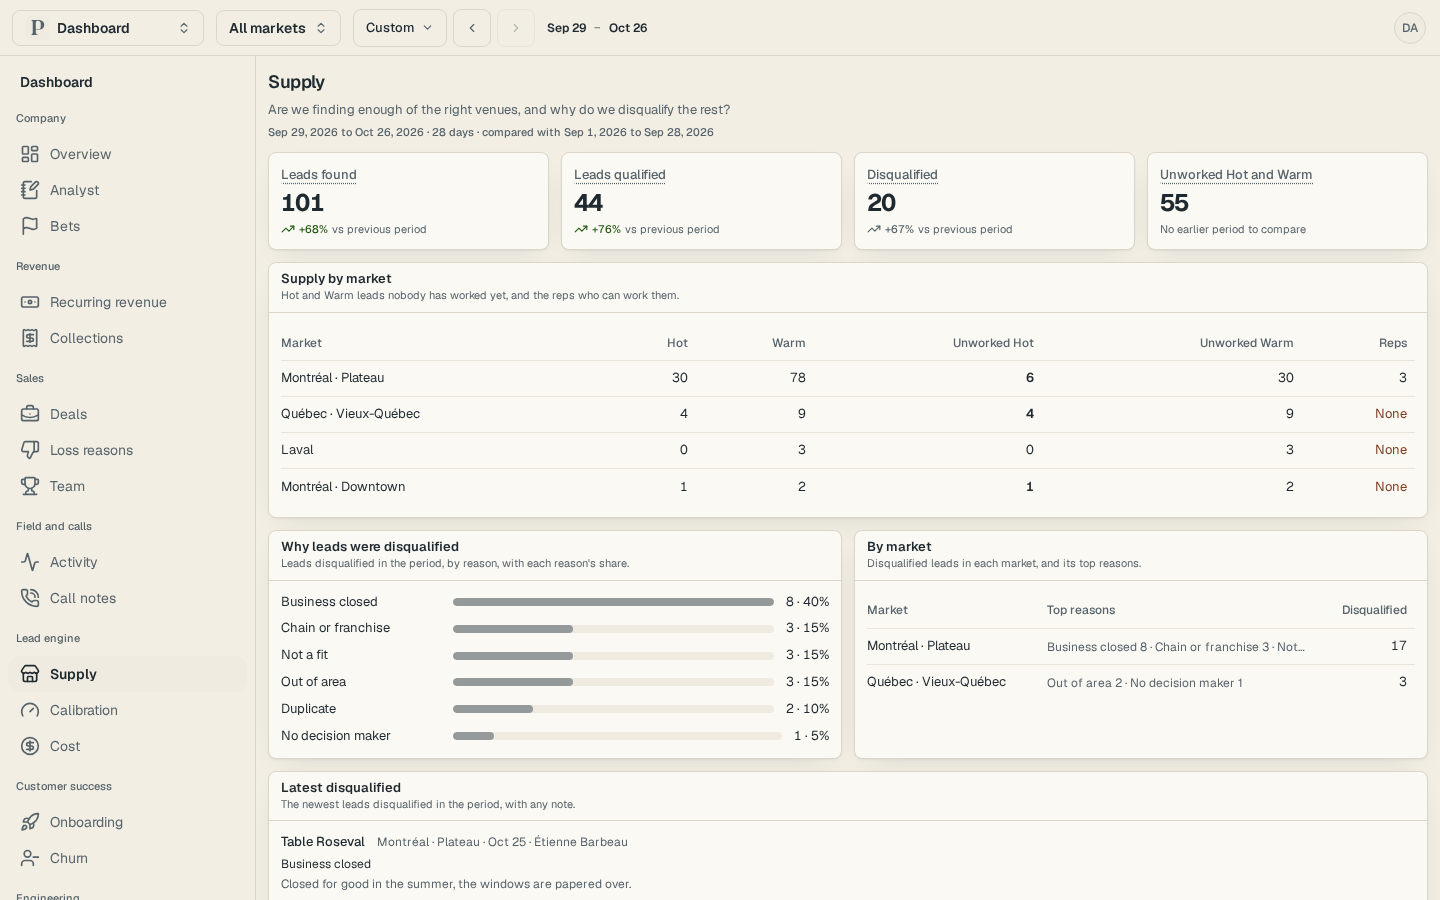Click the Collections receipt icon
1440x900 pixels.
30,338
